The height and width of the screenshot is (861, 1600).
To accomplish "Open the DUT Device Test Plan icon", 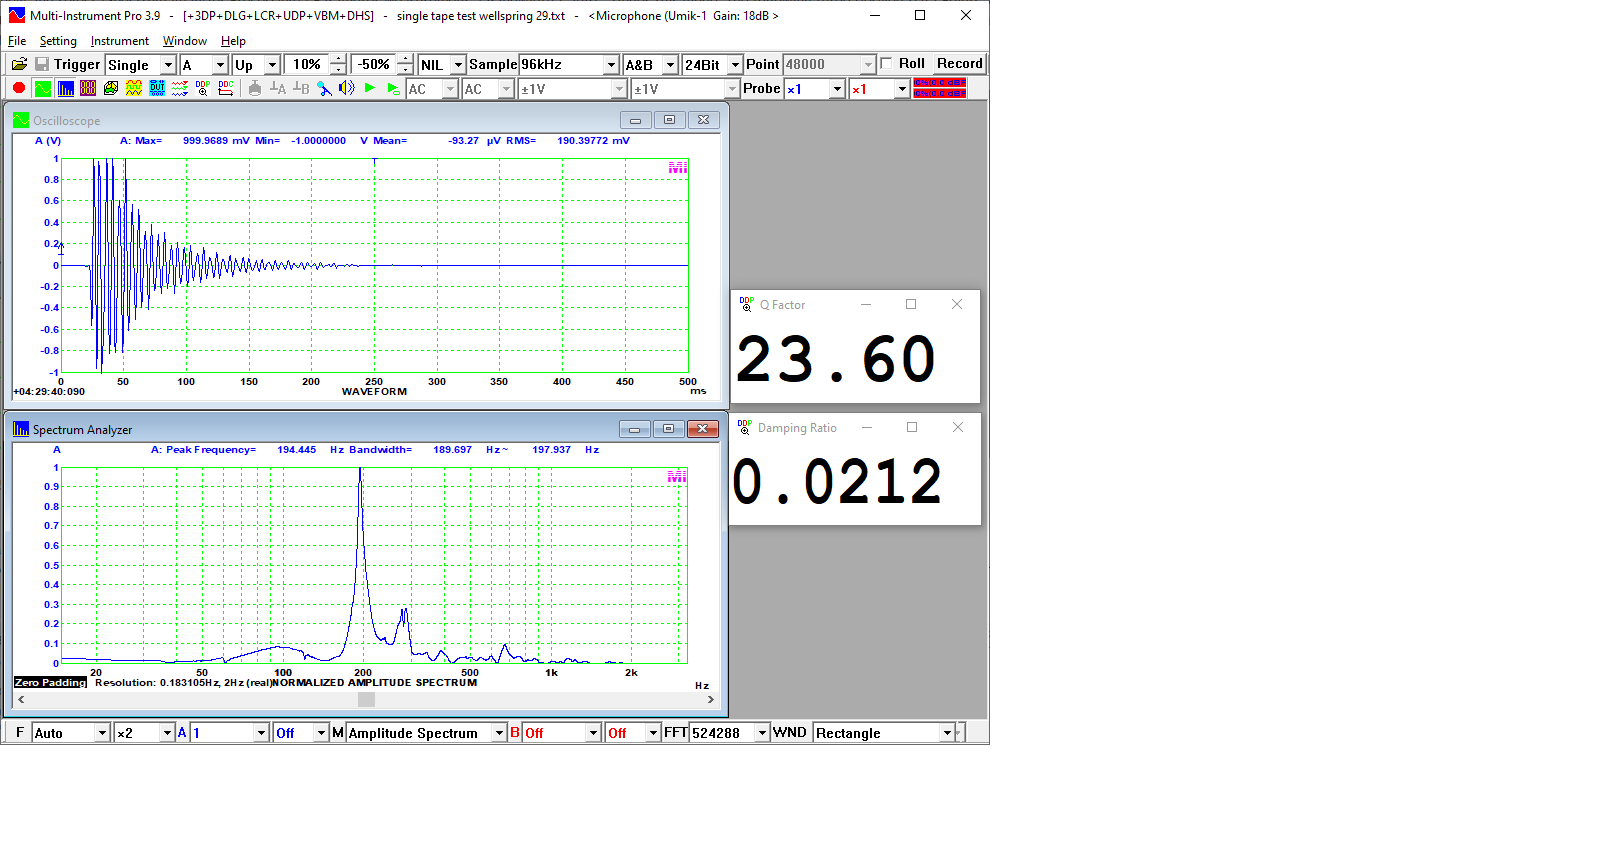I will coord(157,89).
